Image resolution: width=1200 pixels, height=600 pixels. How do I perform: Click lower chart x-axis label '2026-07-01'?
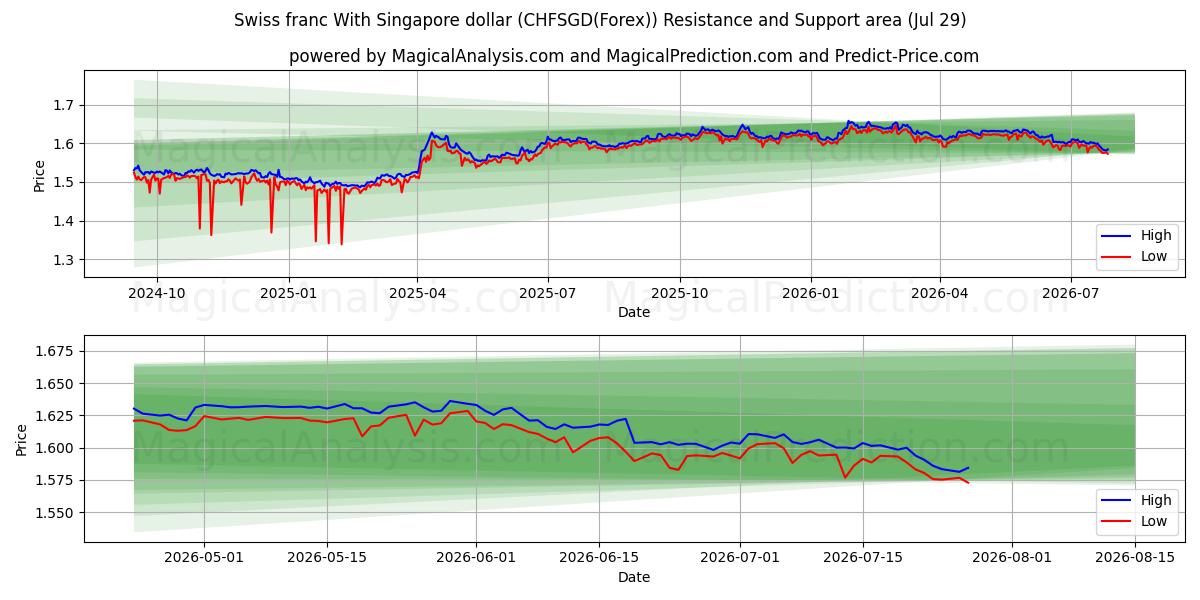point(741,559)
